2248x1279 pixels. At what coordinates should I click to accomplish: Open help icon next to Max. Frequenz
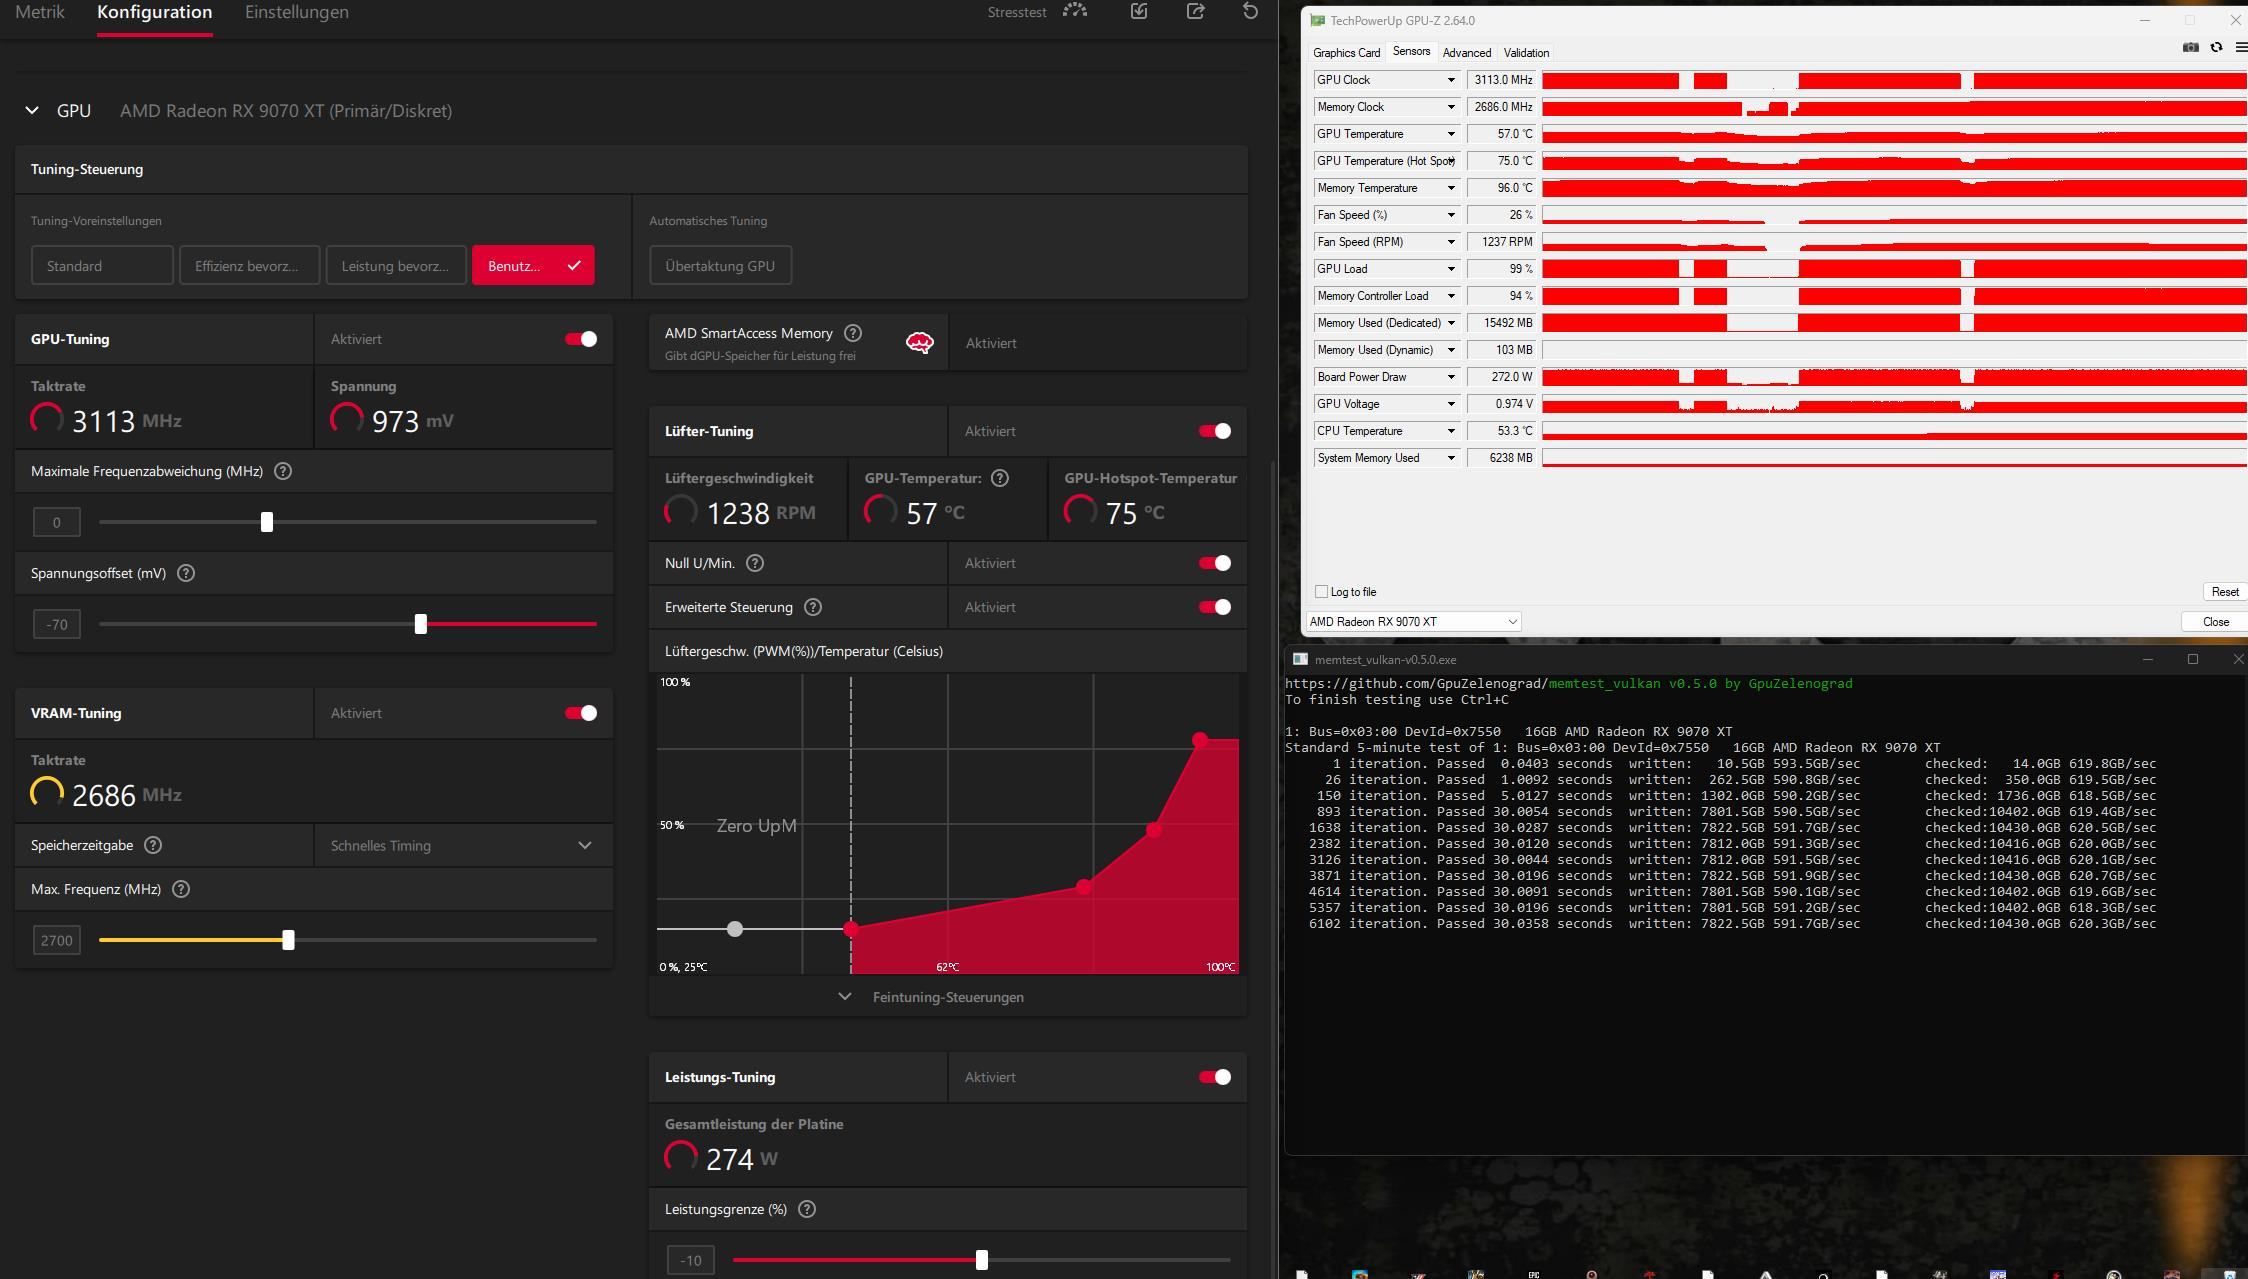(x=181, y=889)
